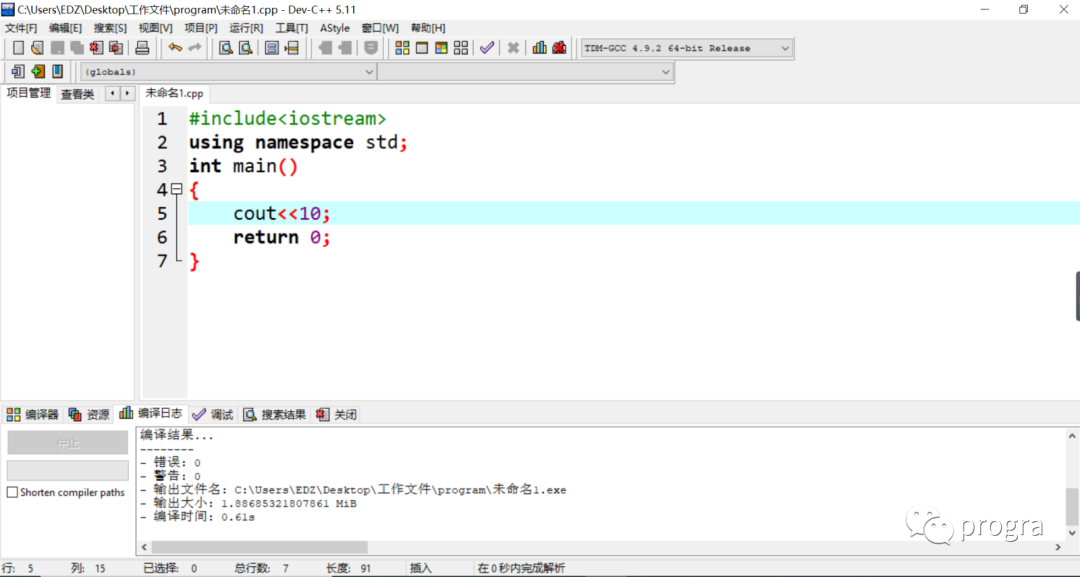Click the Goto line toolbar icon
Image resolution: width=1080 pixels, height=577 pixels.
pyautogui.click(x=292, y=48)
